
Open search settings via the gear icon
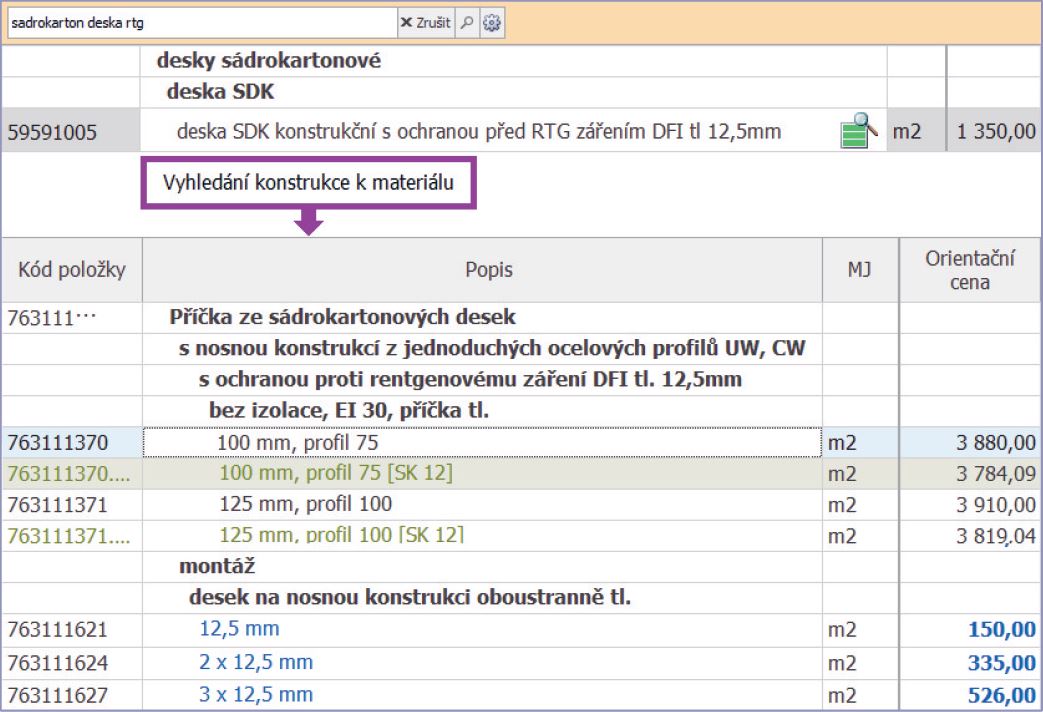click(x=491, y=23)
